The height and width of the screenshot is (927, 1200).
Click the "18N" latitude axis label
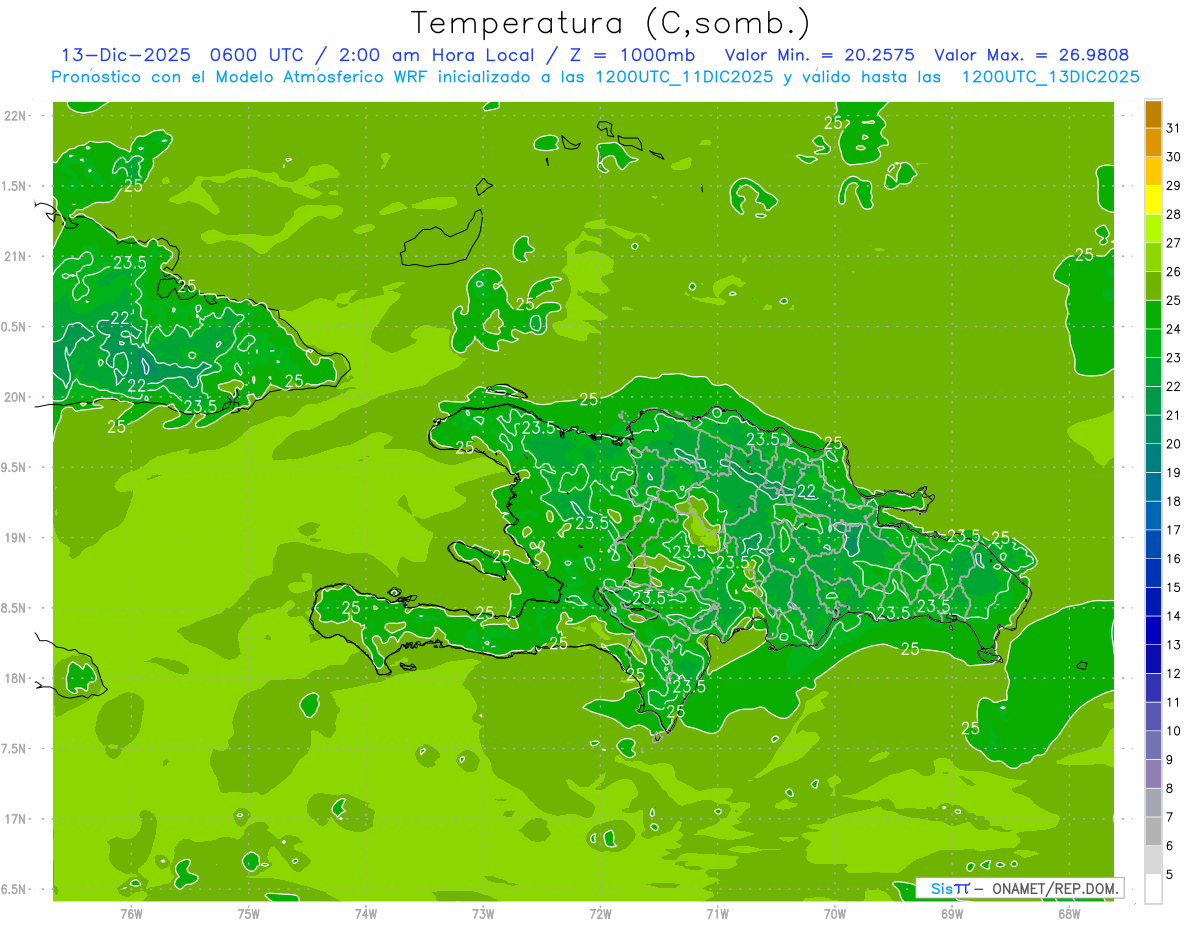(16, 679)
